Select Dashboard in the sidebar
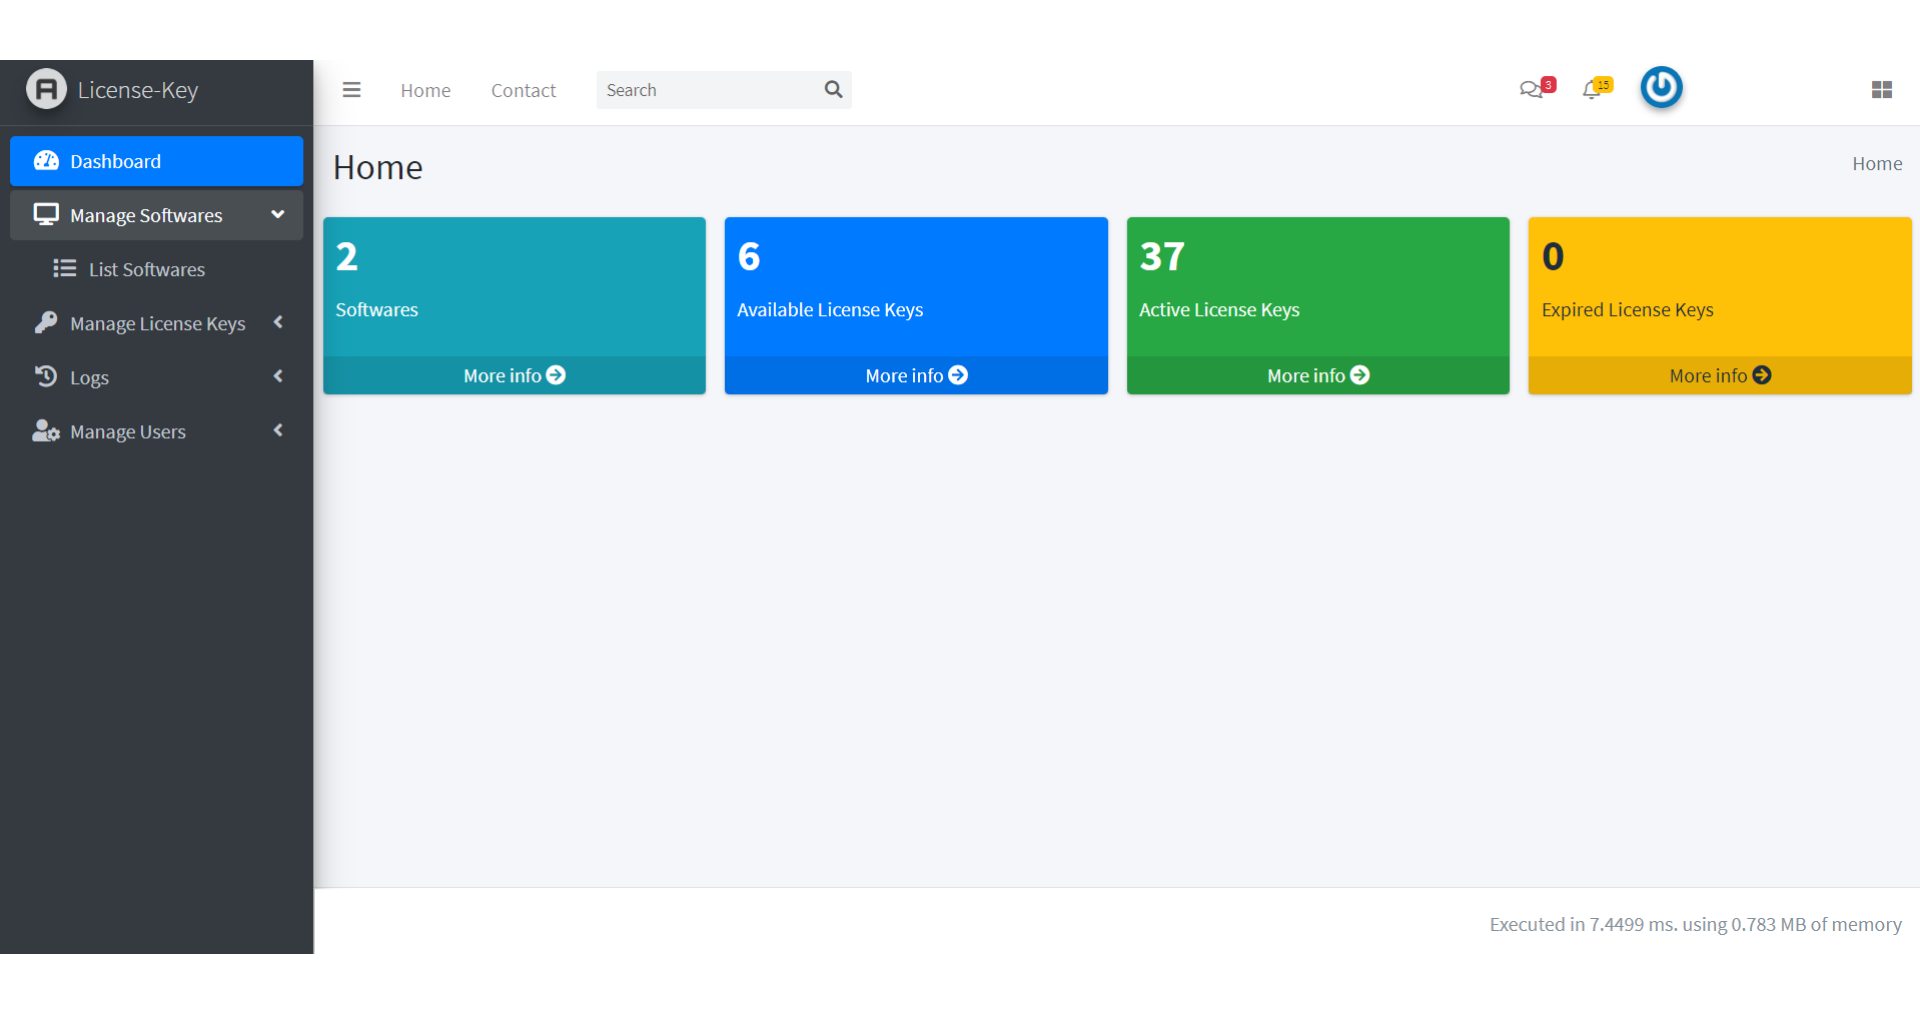The image size is (1920, 1014). (x=156, y=162)
